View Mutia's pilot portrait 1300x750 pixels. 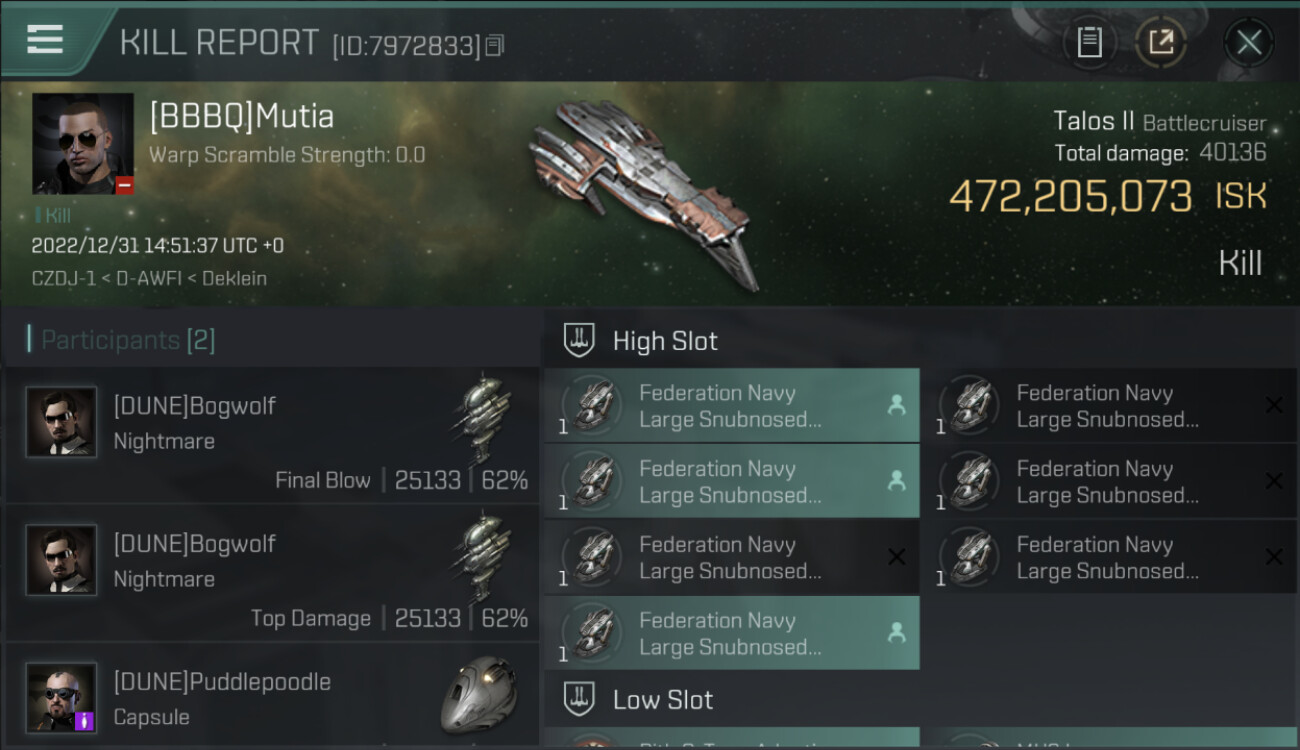coord(83,144)
